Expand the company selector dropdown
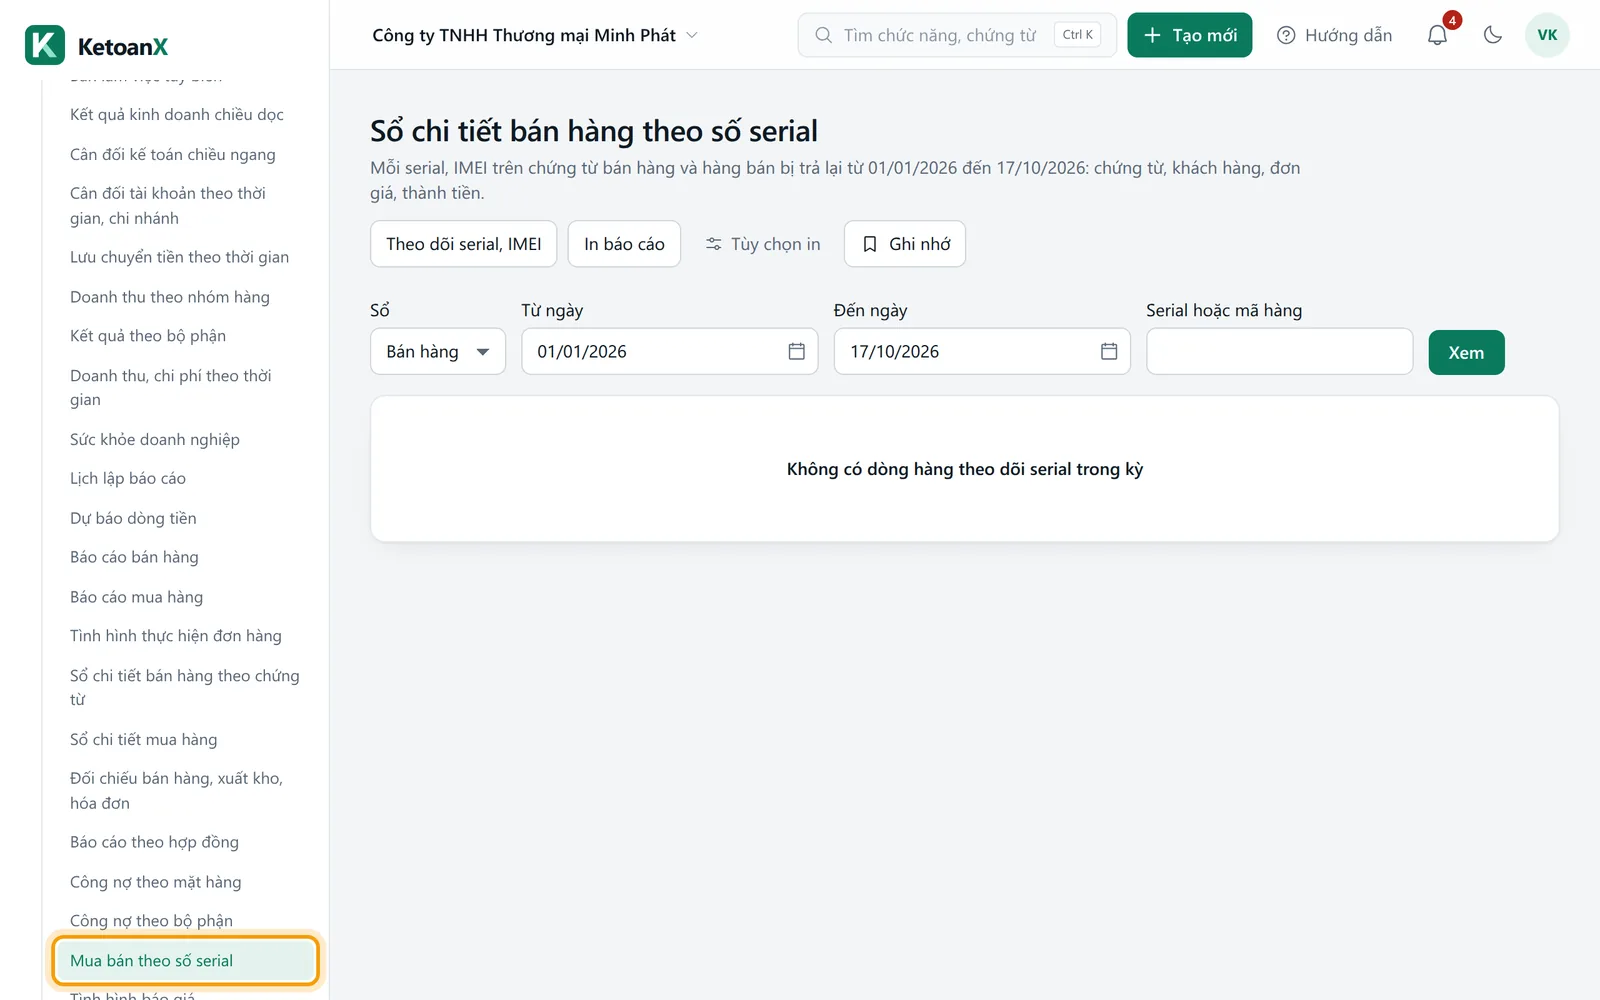 coord(535,35)
